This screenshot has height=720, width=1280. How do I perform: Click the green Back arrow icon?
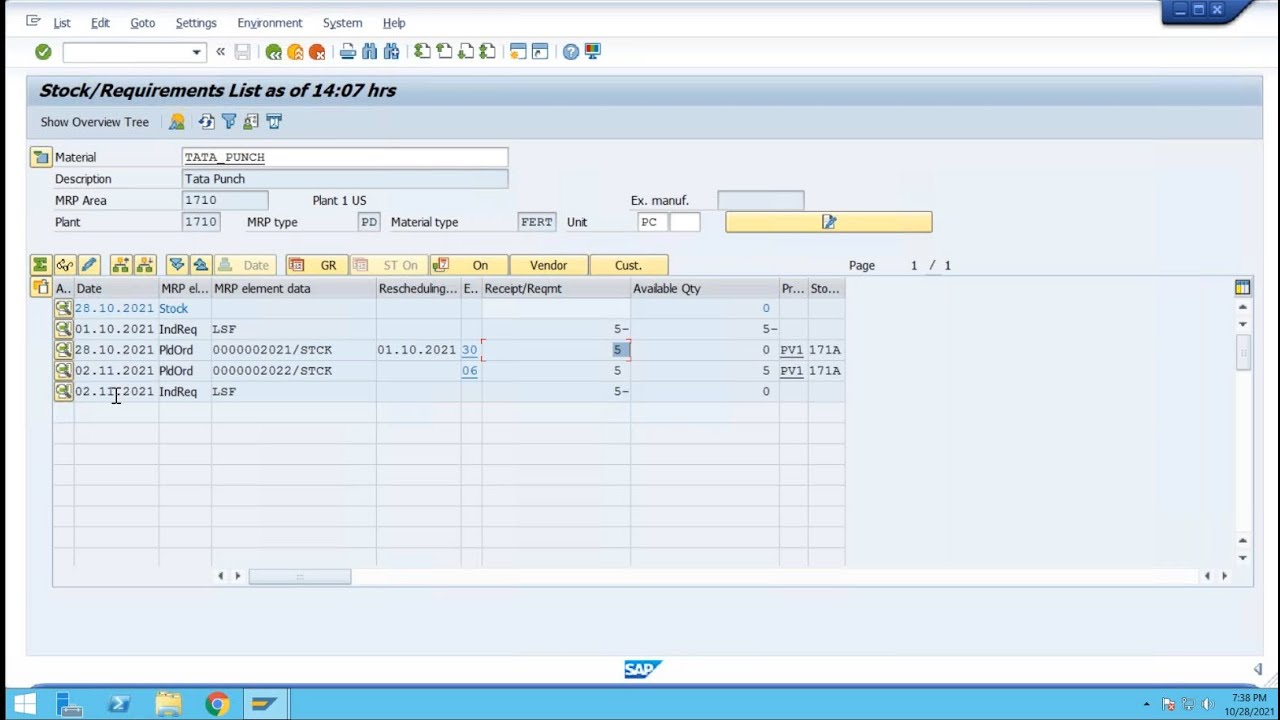[273, 52]
